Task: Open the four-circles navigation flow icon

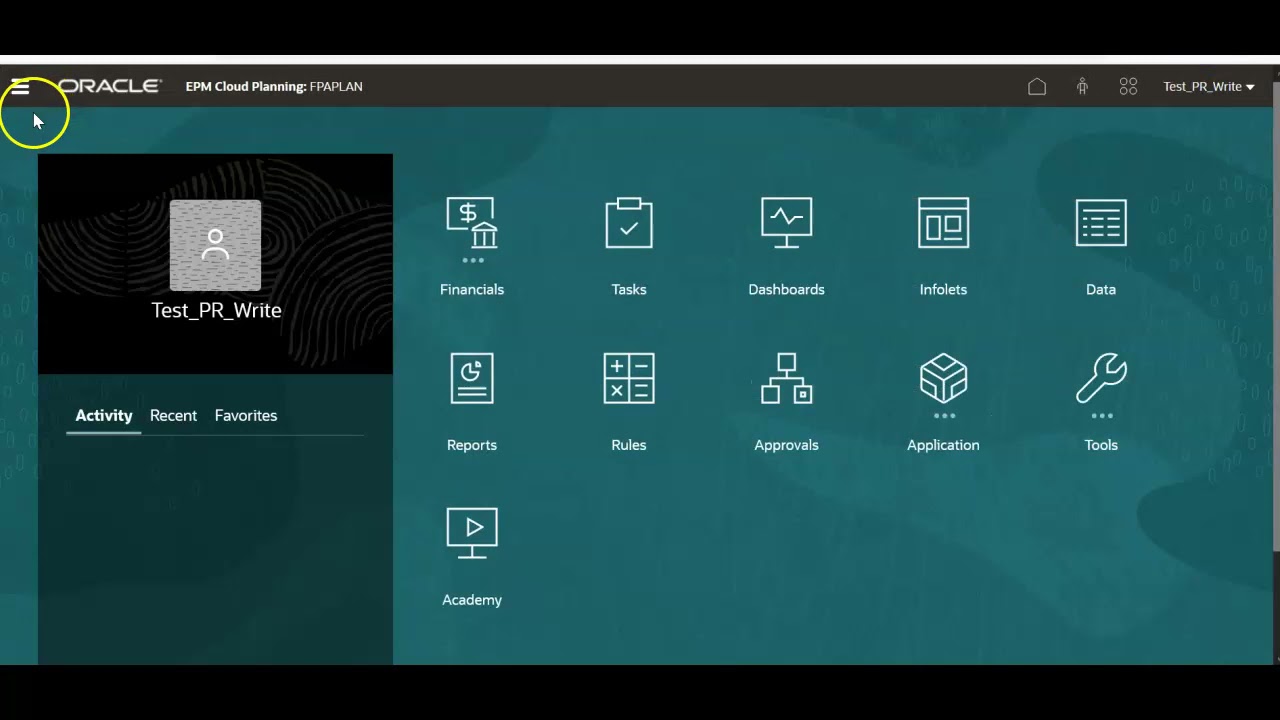Action: tap(1128, 87)
